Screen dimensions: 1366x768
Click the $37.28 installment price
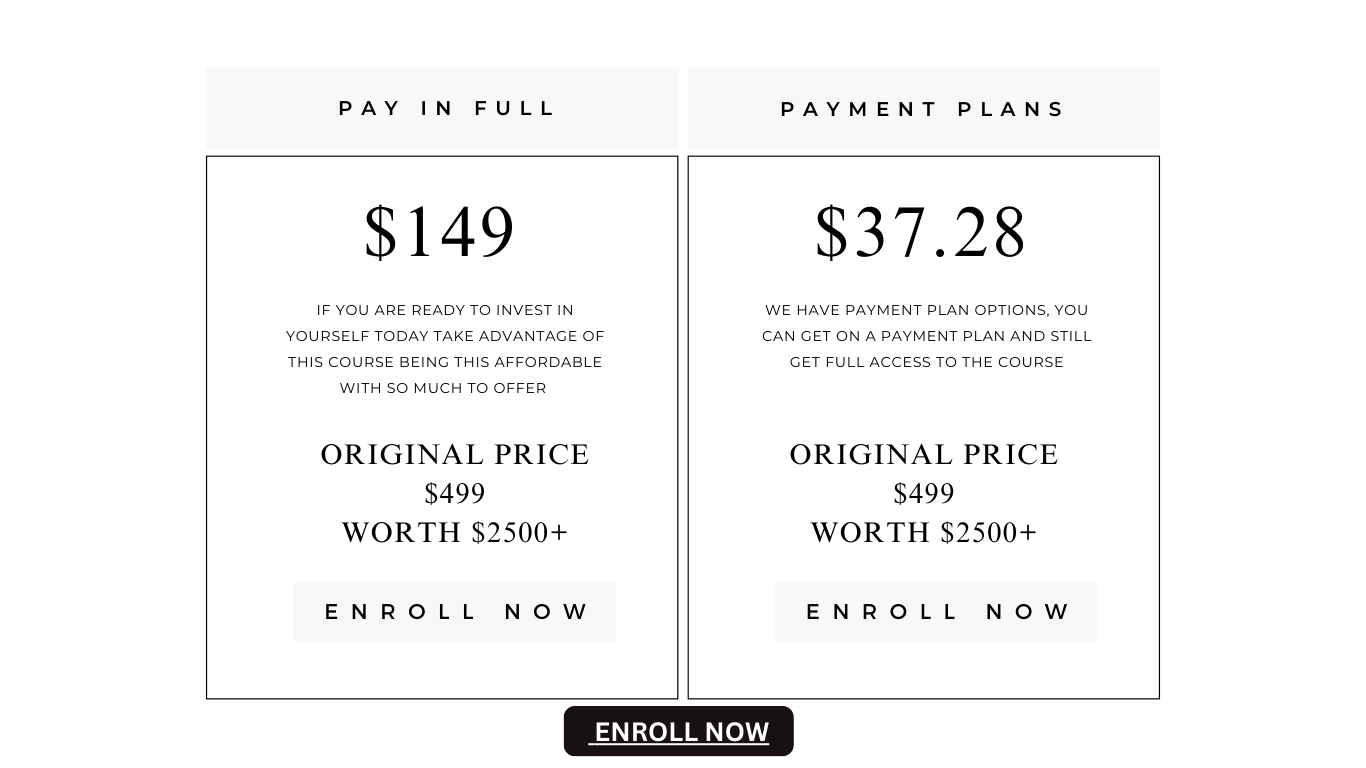pyautogui.click(x=921, y=232)
